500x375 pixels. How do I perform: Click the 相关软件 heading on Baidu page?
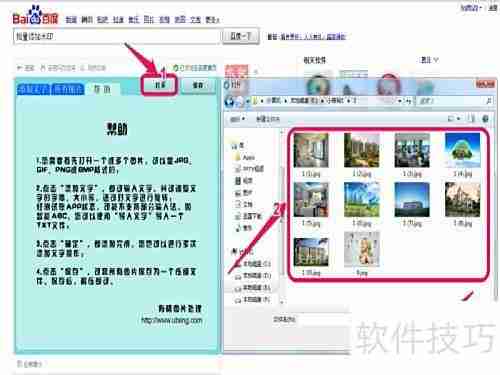[314, 60]
